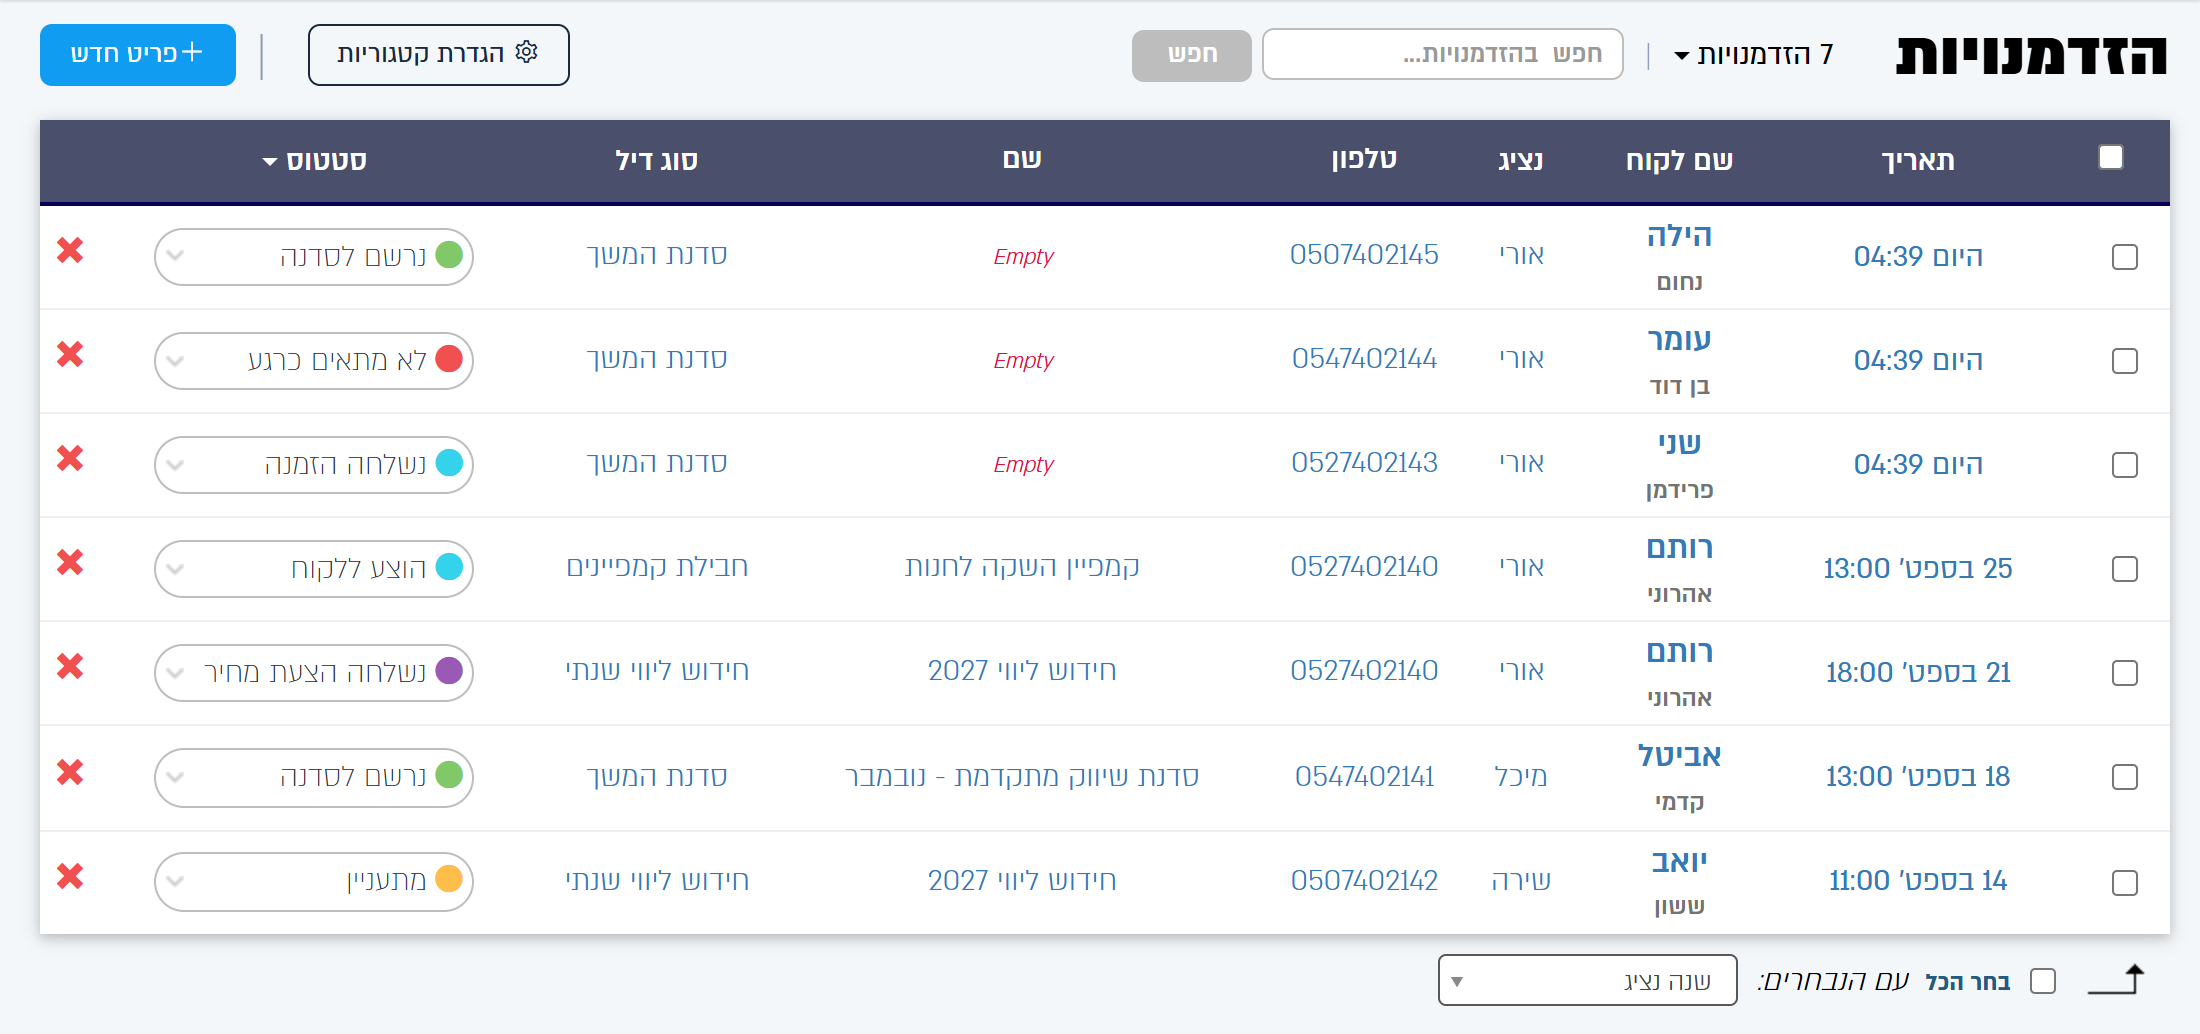Delete the עומר בן דוד opportunity row
The image size is (2200, 1034).
click(x=70, y=354)
